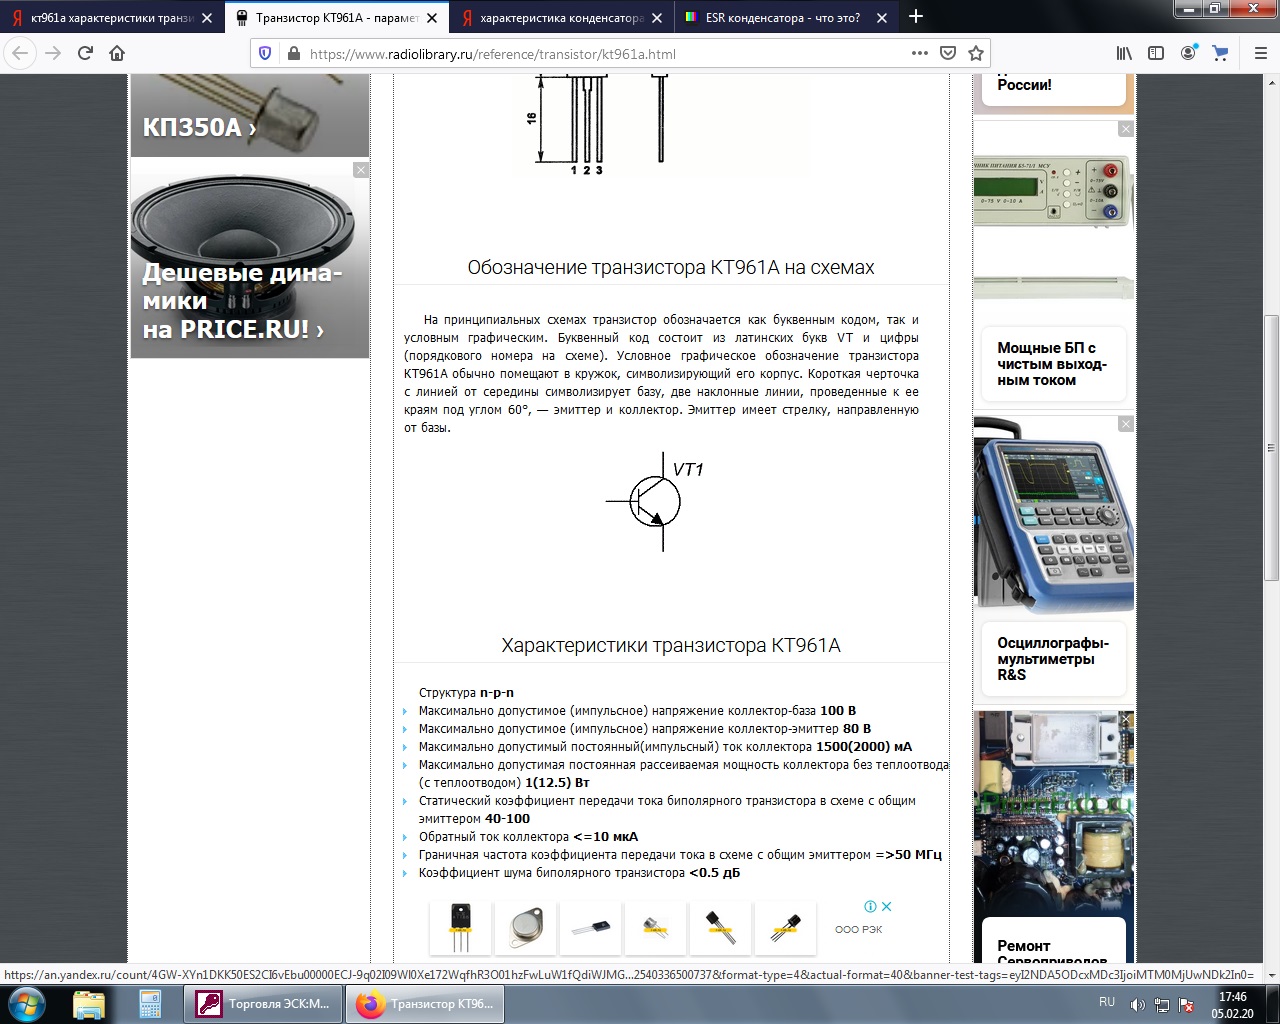The image size is (1280, 1024).
Task: Open the Library bookmarks icon
Action: click(1124, 54)
